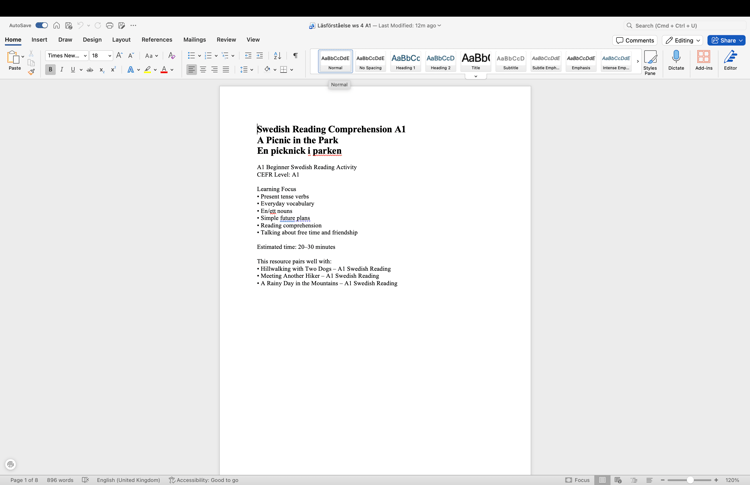
Task: Toggle the AutoSave switch
Action: tap(42, 25)
